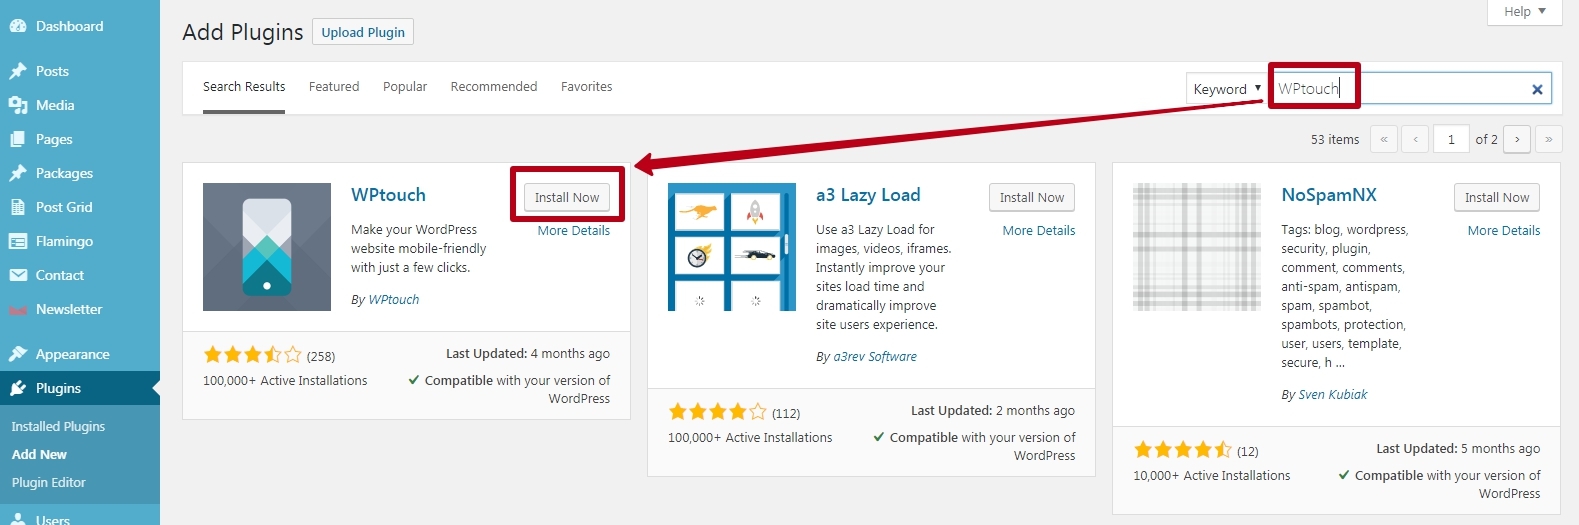The image size is (1579, 525).
Task: View More Details for NoSpamNX
Action: [1504, 230]
